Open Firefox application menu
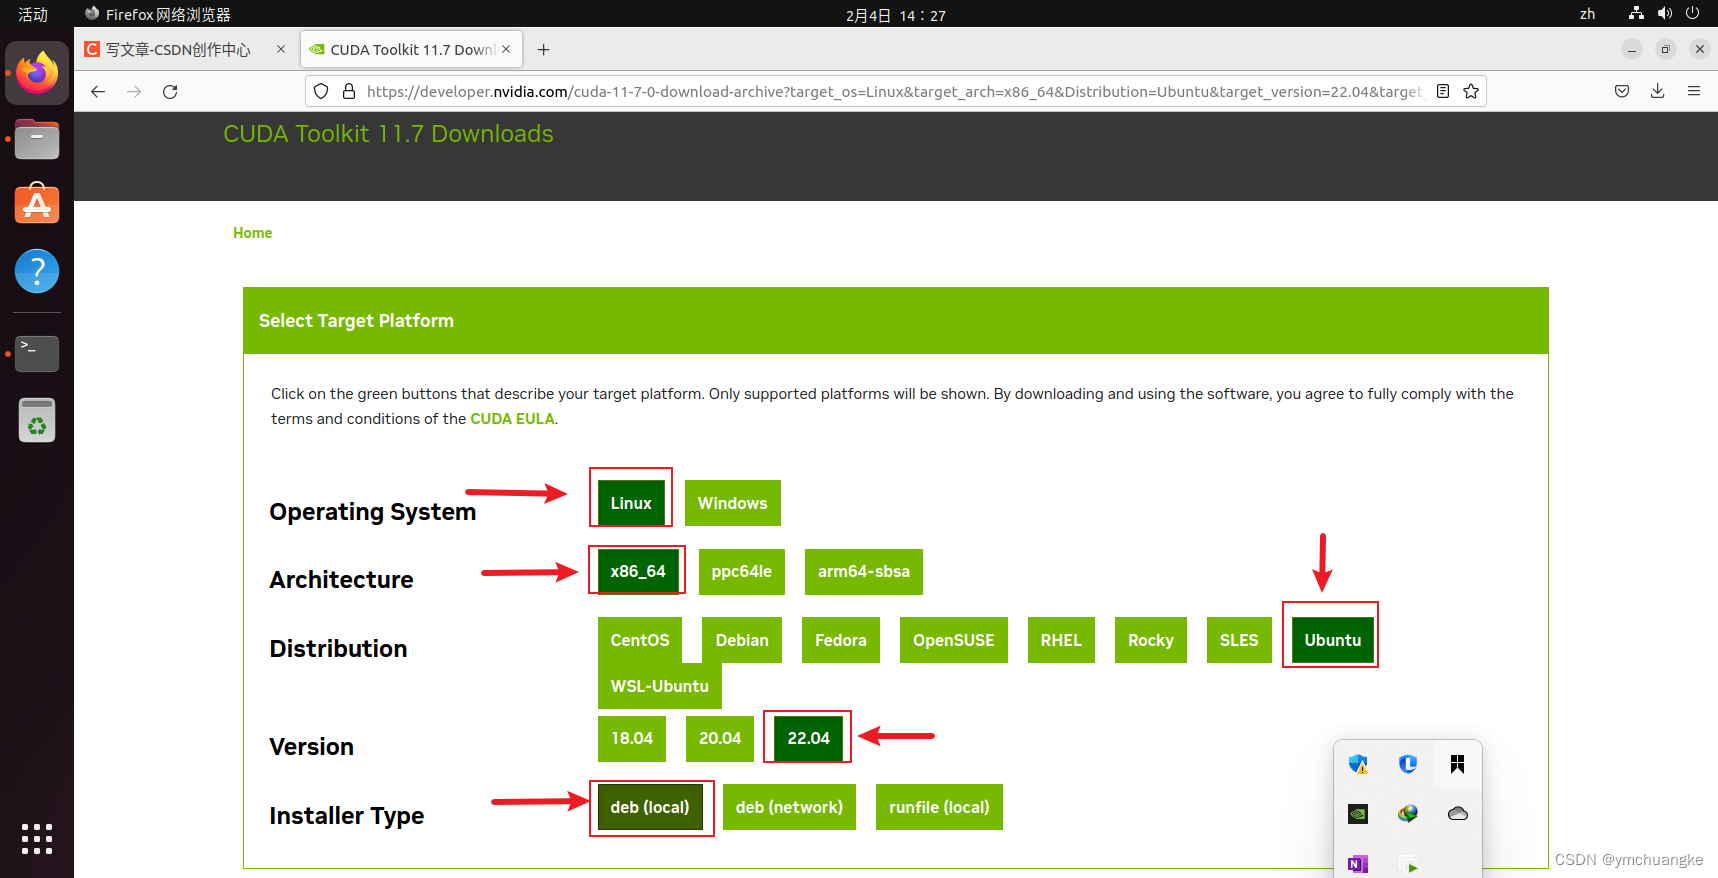 (1694, 91)
